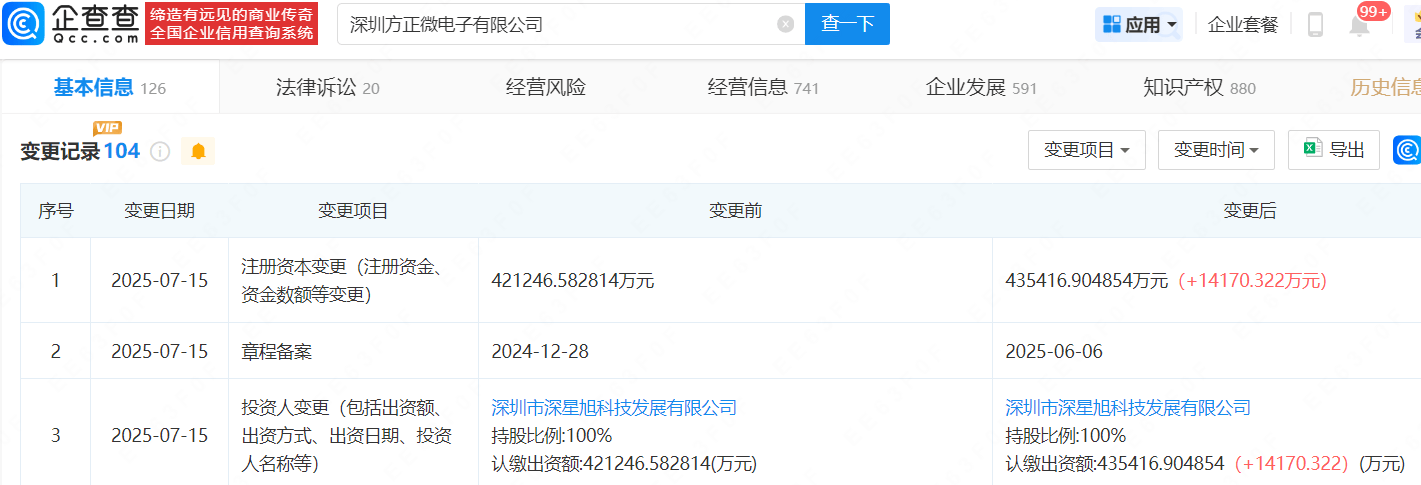The width and height of the screenshot is (1421, 485).
Task: Open 深圳市深星旭科技发展有限公司 link in 变更前 column
Action: point(614,407)
